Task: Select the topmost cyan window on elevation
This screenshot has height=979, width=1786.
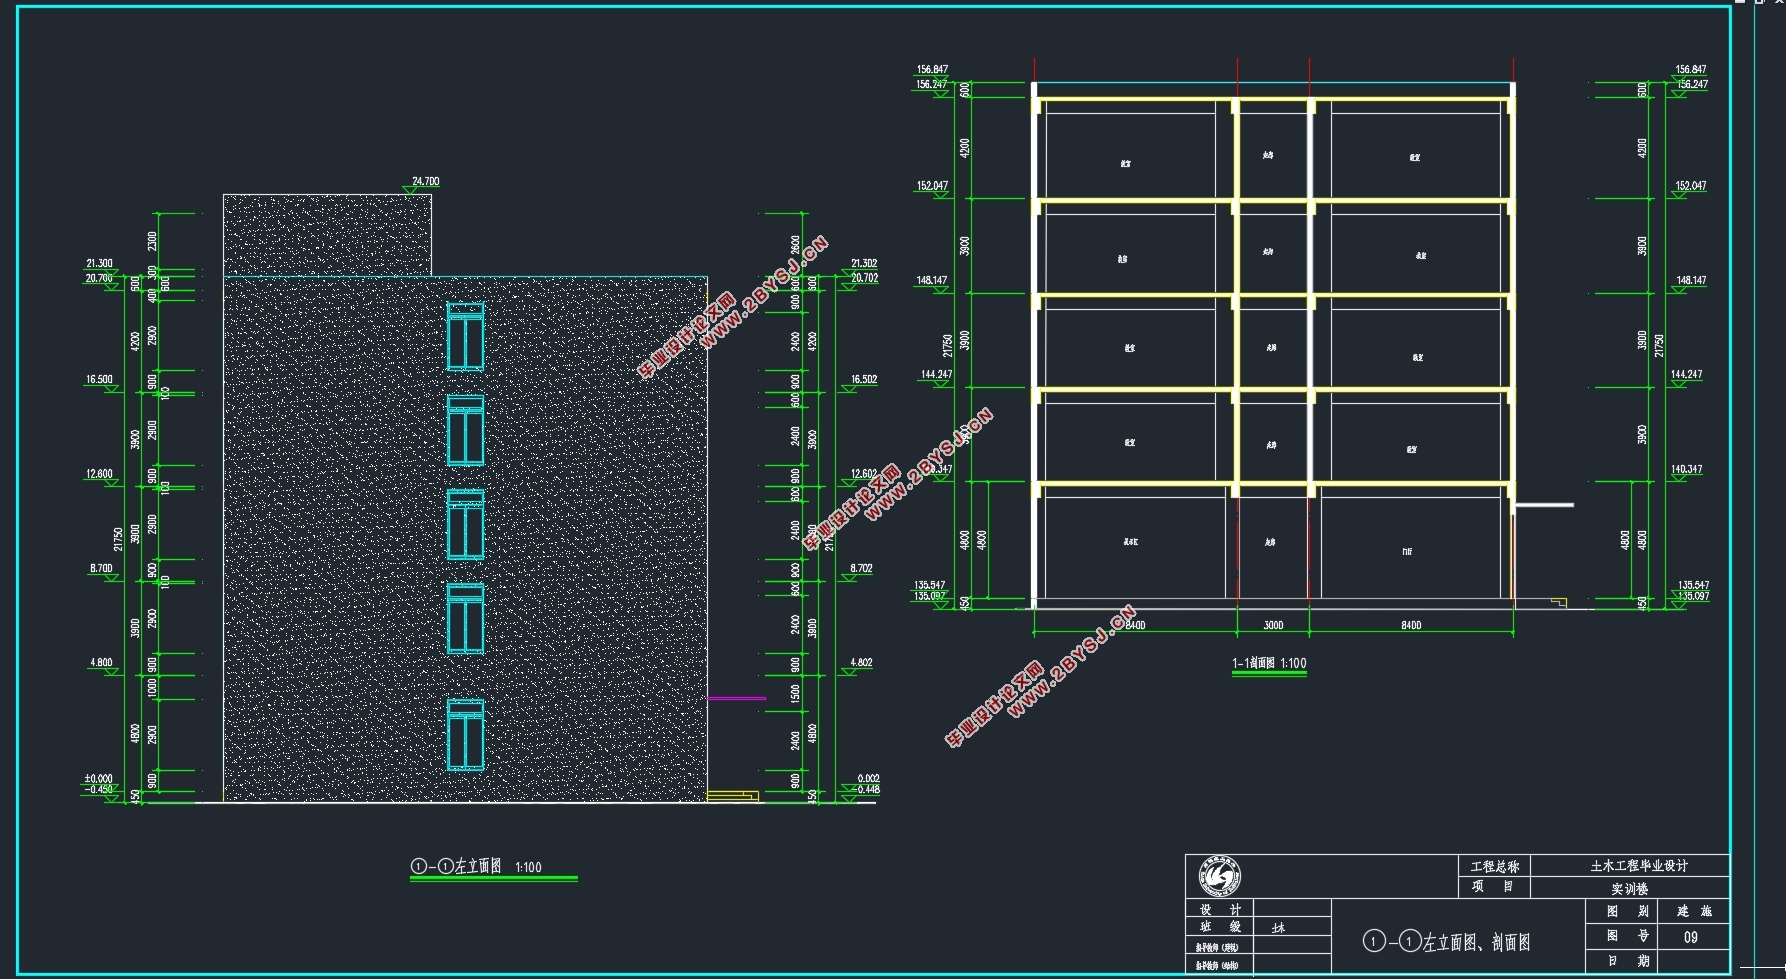Action: [x=466, y=337]
